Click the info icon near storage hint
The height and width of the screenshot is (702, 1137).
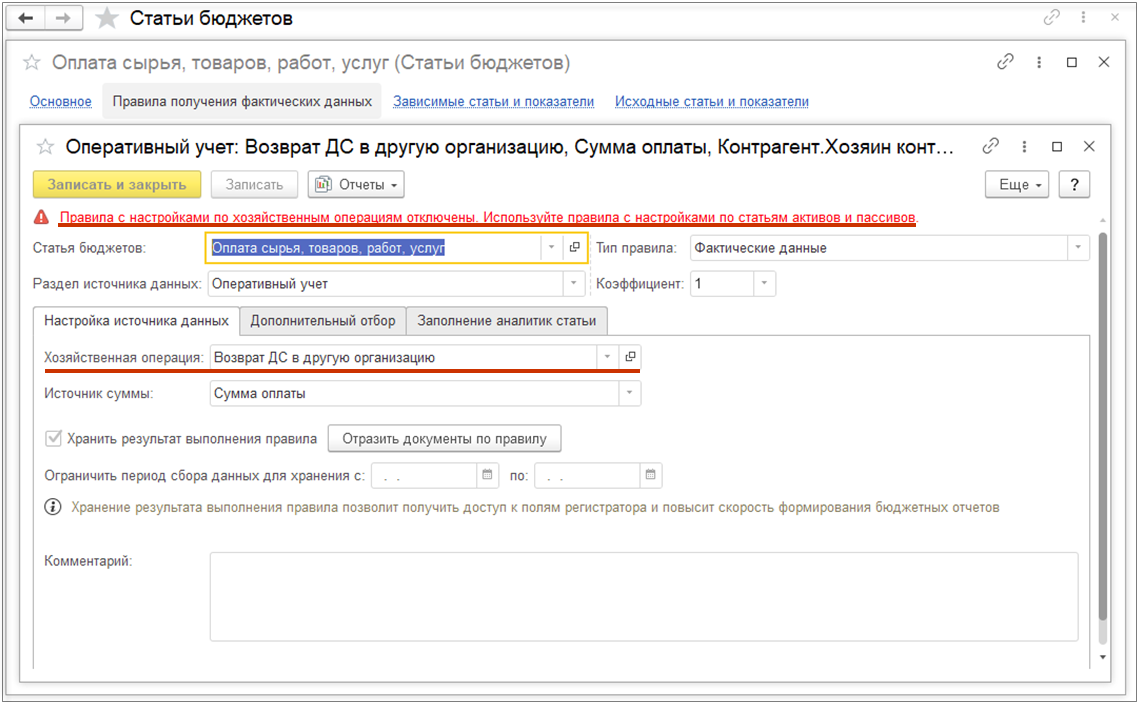tap(53, 507)
